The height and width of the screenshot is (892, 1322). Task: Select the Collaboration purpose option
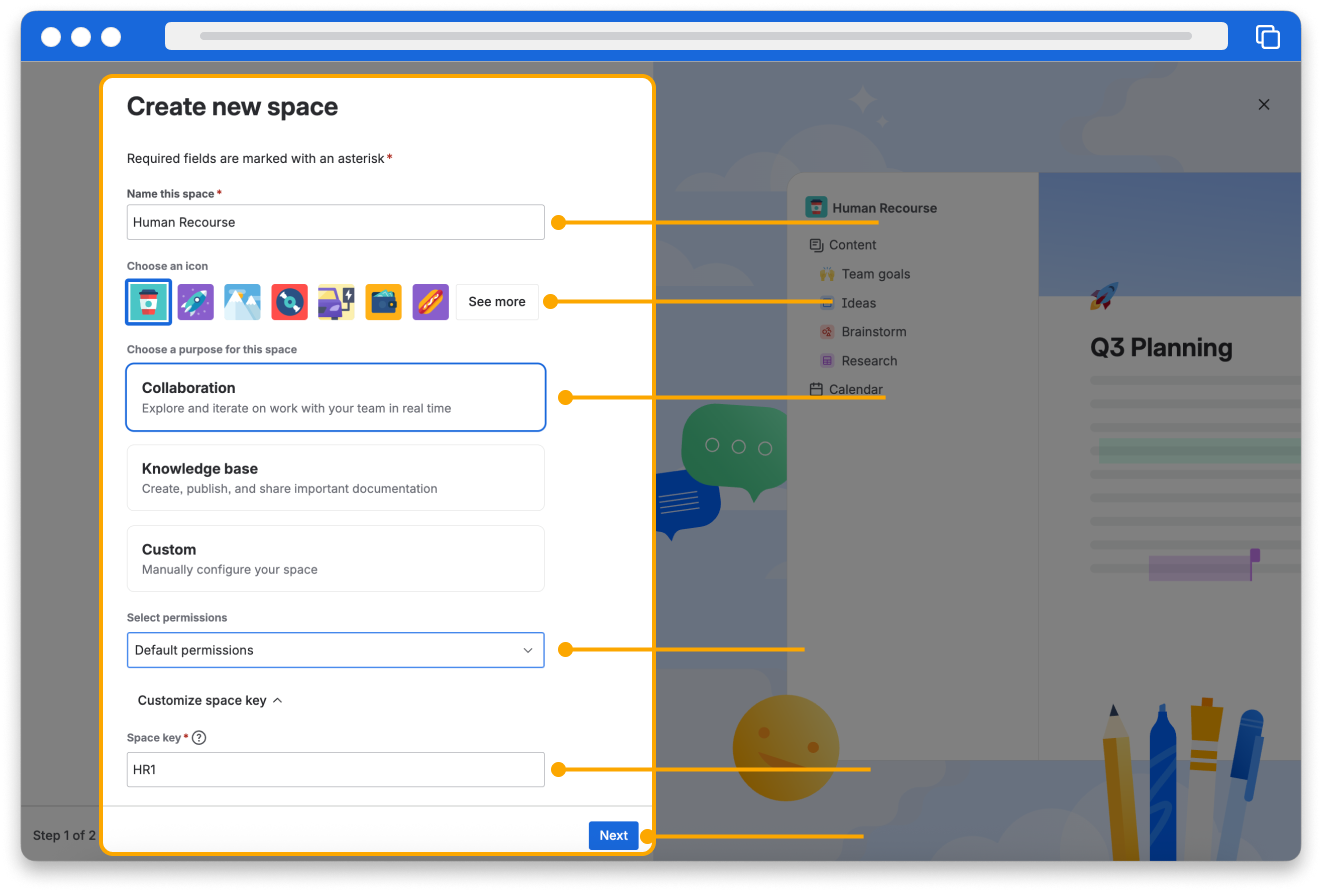pyautogui.click(x=335, y=397)
